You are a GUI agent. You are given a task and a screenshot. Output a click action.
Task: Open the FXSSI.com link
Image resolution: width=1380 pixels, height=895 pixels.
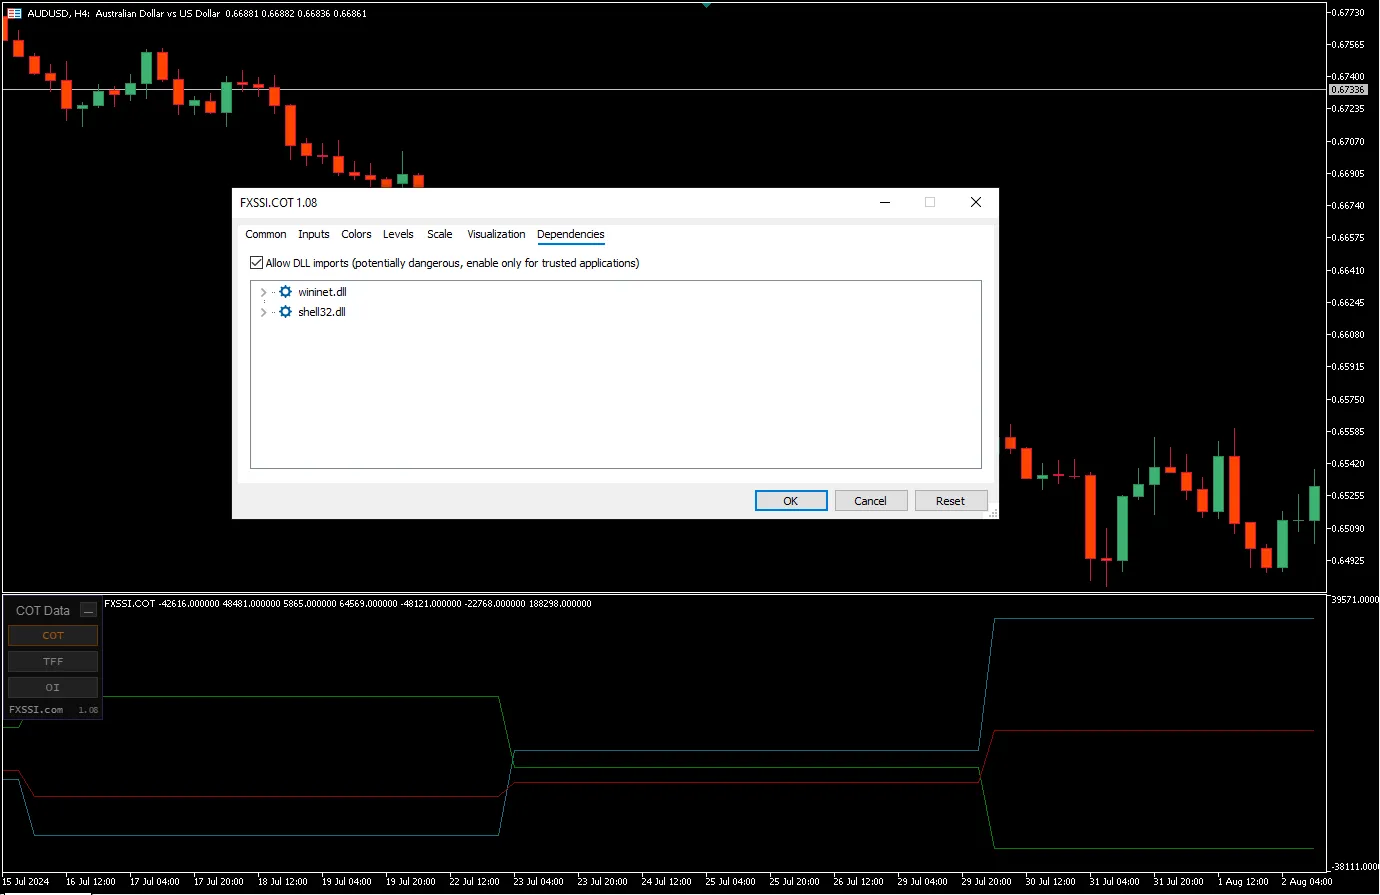point(36,710)
